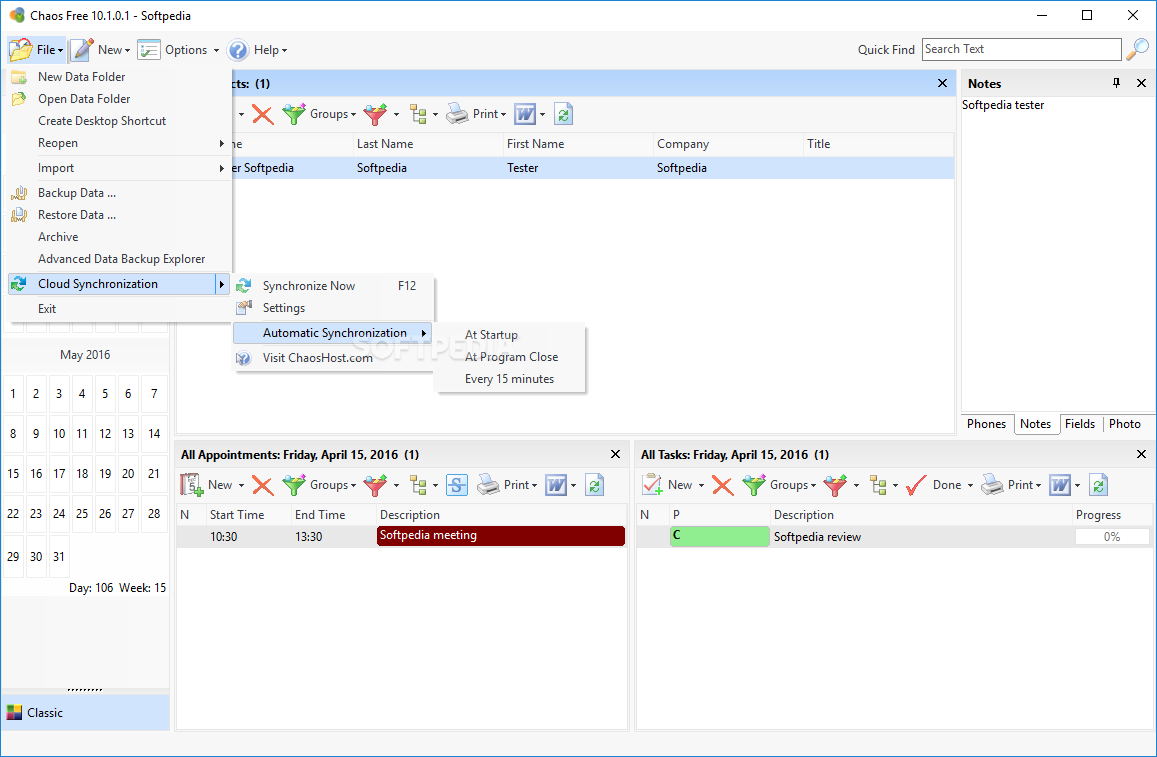Viewport: 1157px width, 757px height.
Task: Click the green priority C cell
Action: (719, 536)
